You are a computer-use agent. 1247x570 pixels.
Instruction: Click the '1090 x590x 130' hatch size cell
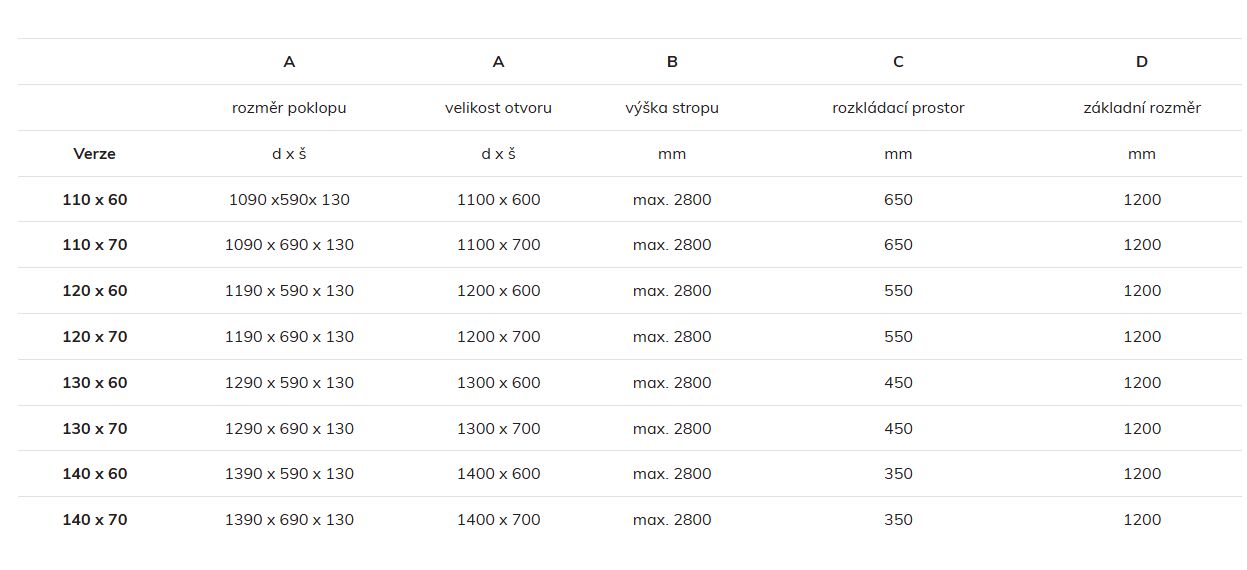click(x=289, y=200)
